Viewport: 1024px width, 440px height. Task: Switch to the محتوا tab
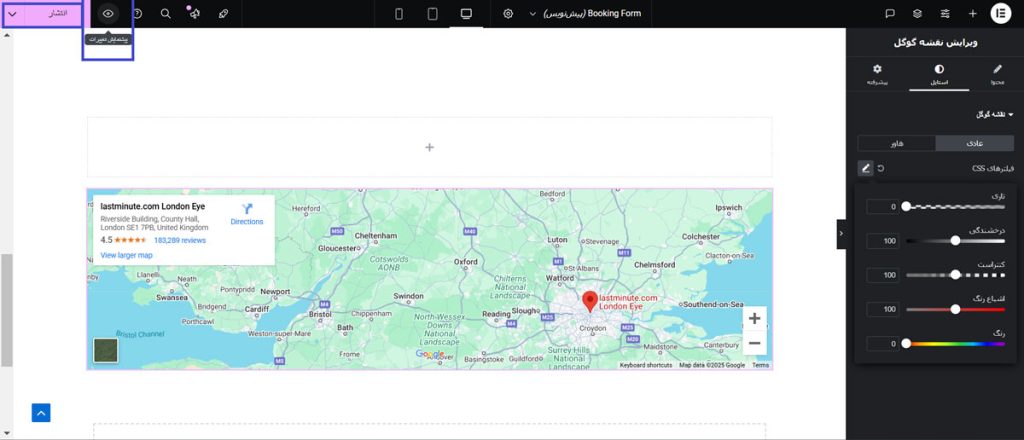995,75
